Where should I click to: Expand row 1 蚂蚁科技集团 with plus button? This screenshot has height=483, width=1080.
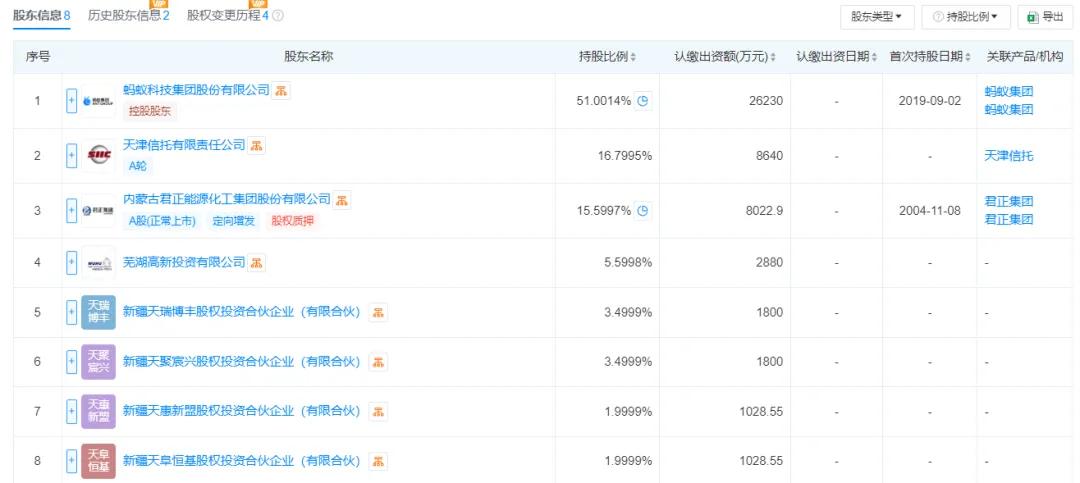(72, 101)
